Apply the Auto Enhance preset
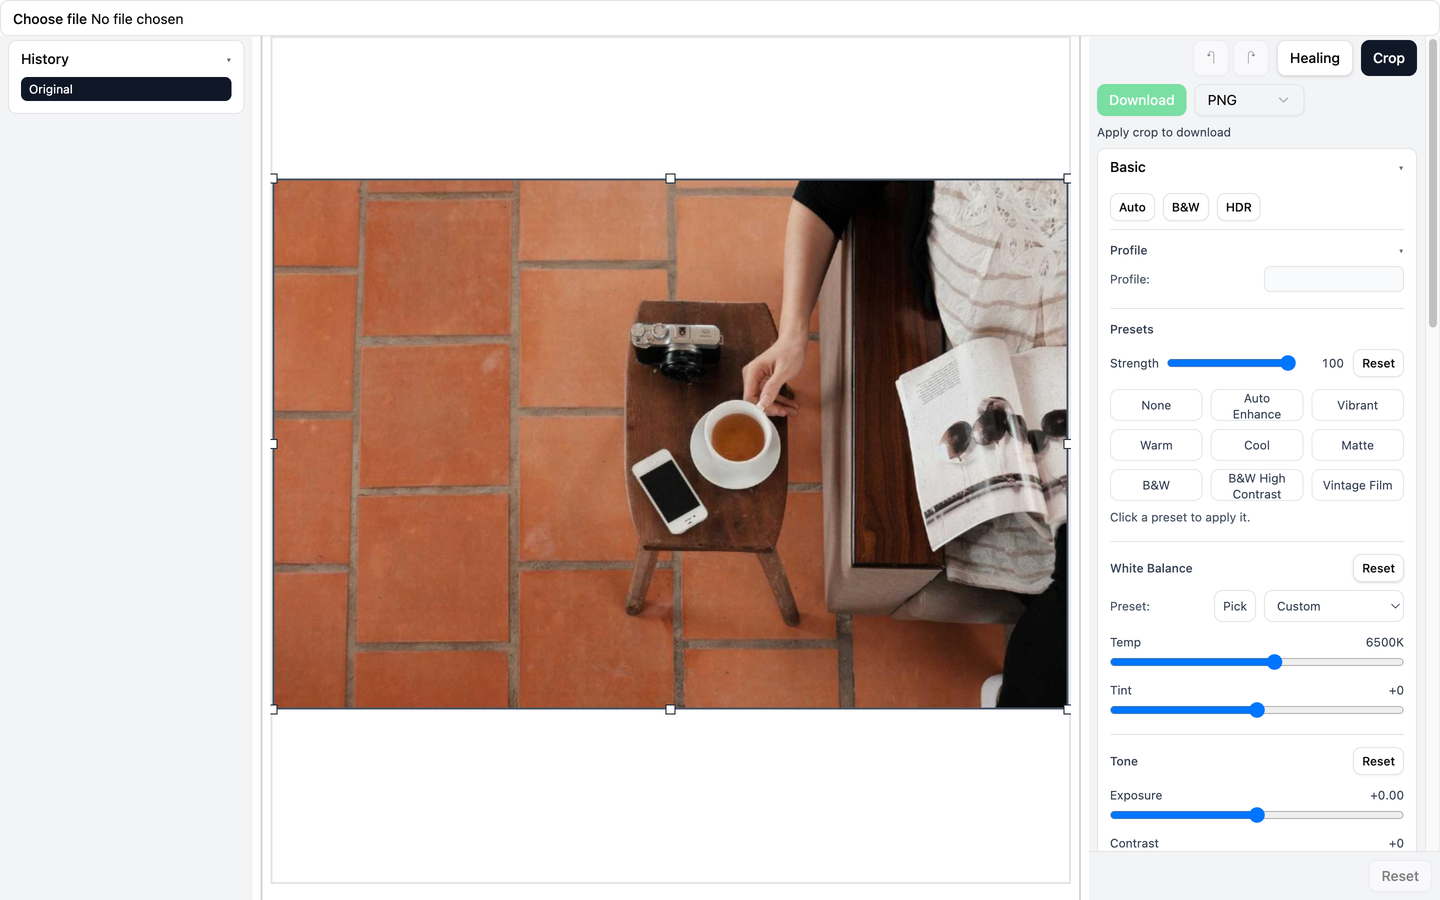1440x900 pixels. click(1256, 405)
